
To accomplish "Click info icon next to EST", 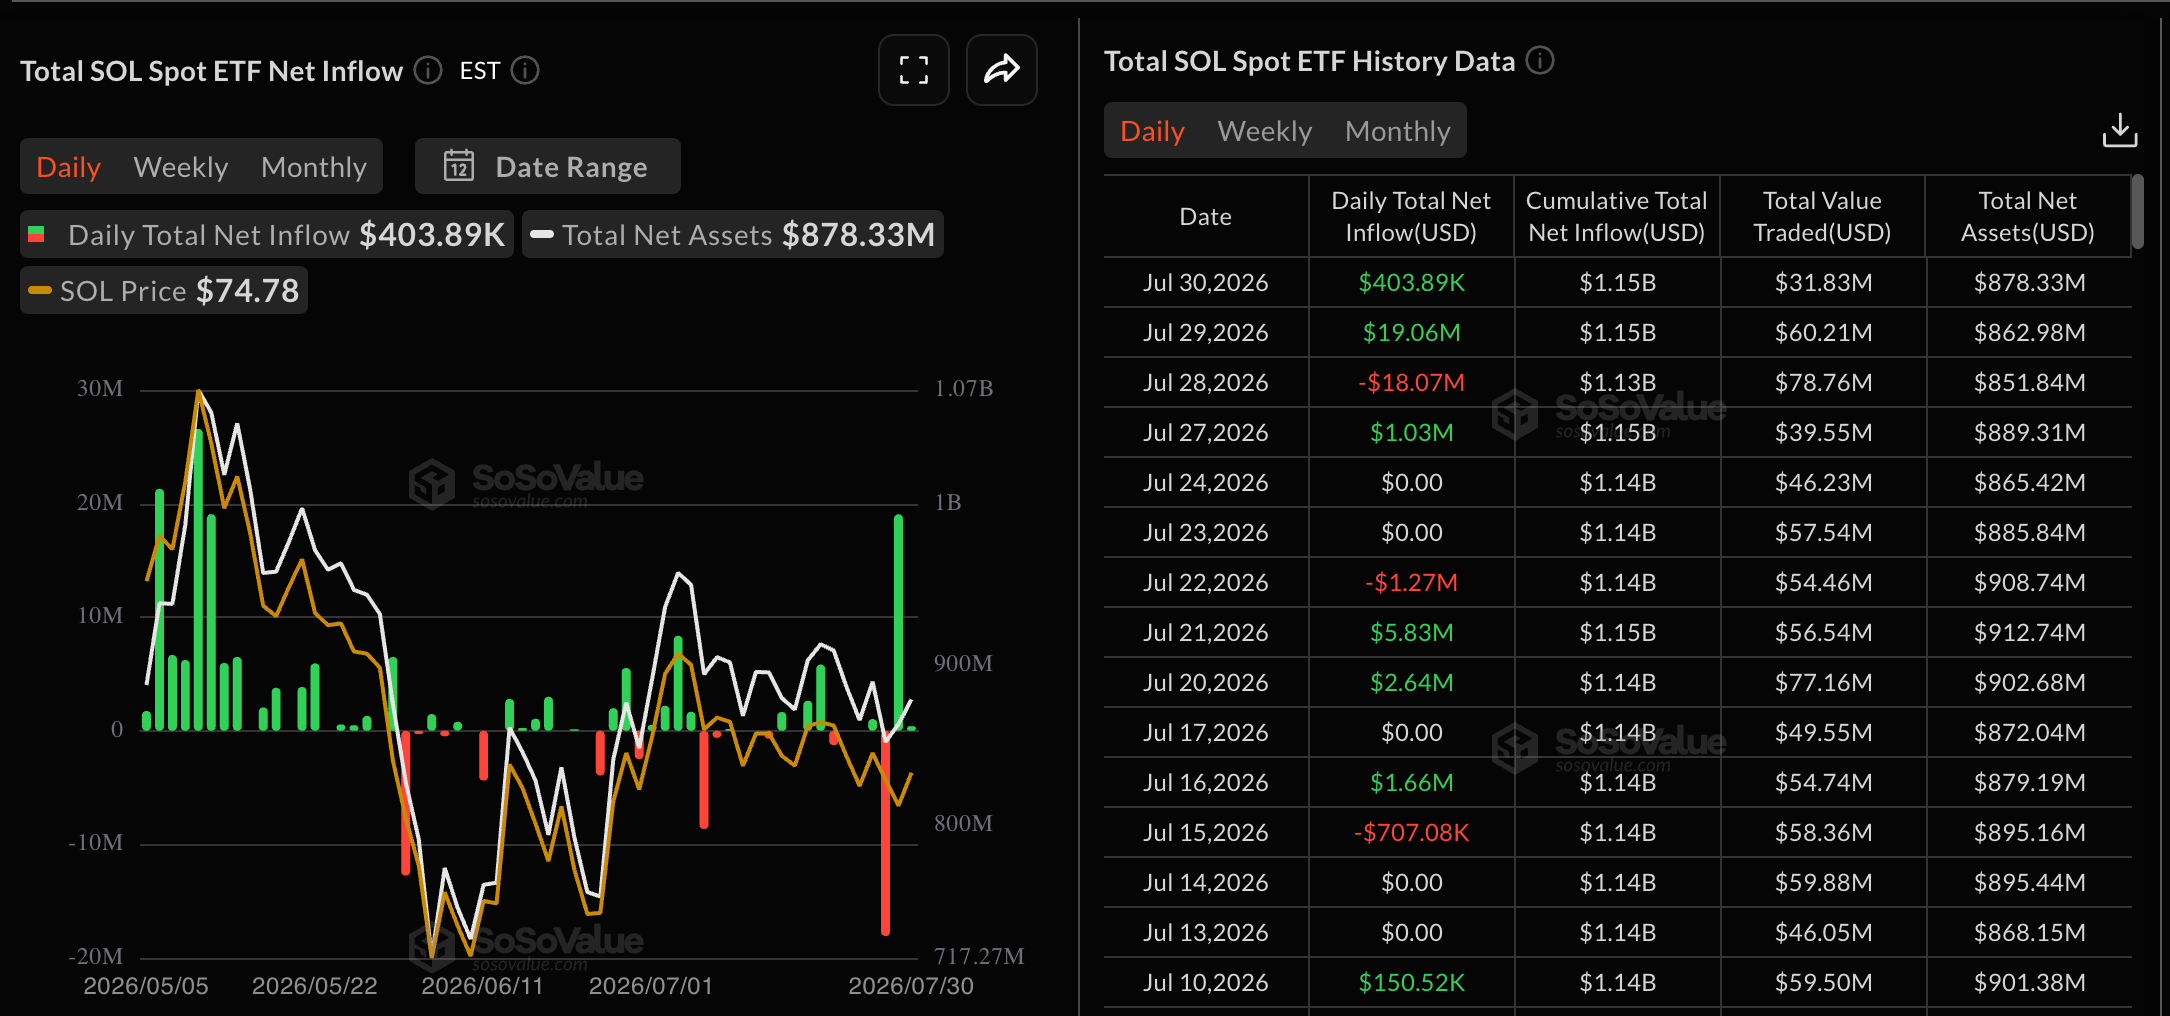I will click(x=525, y=71).
